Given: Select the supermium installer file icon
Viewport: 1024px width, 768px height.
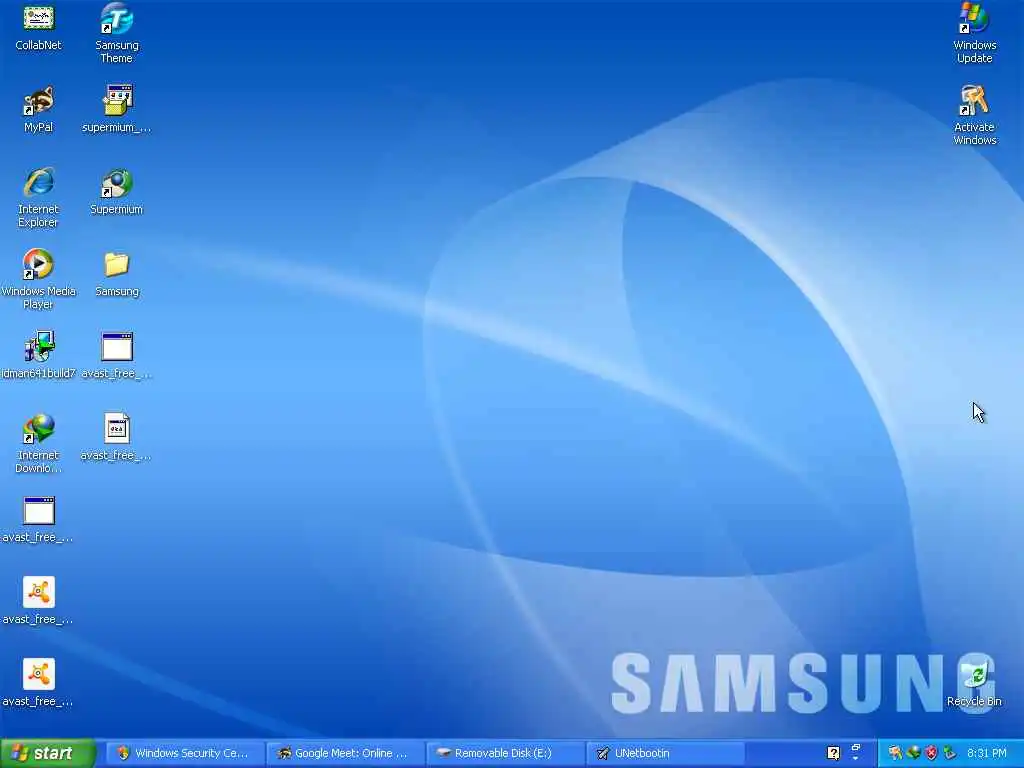Looking at the screenshot, I should [x=116, y=108].
